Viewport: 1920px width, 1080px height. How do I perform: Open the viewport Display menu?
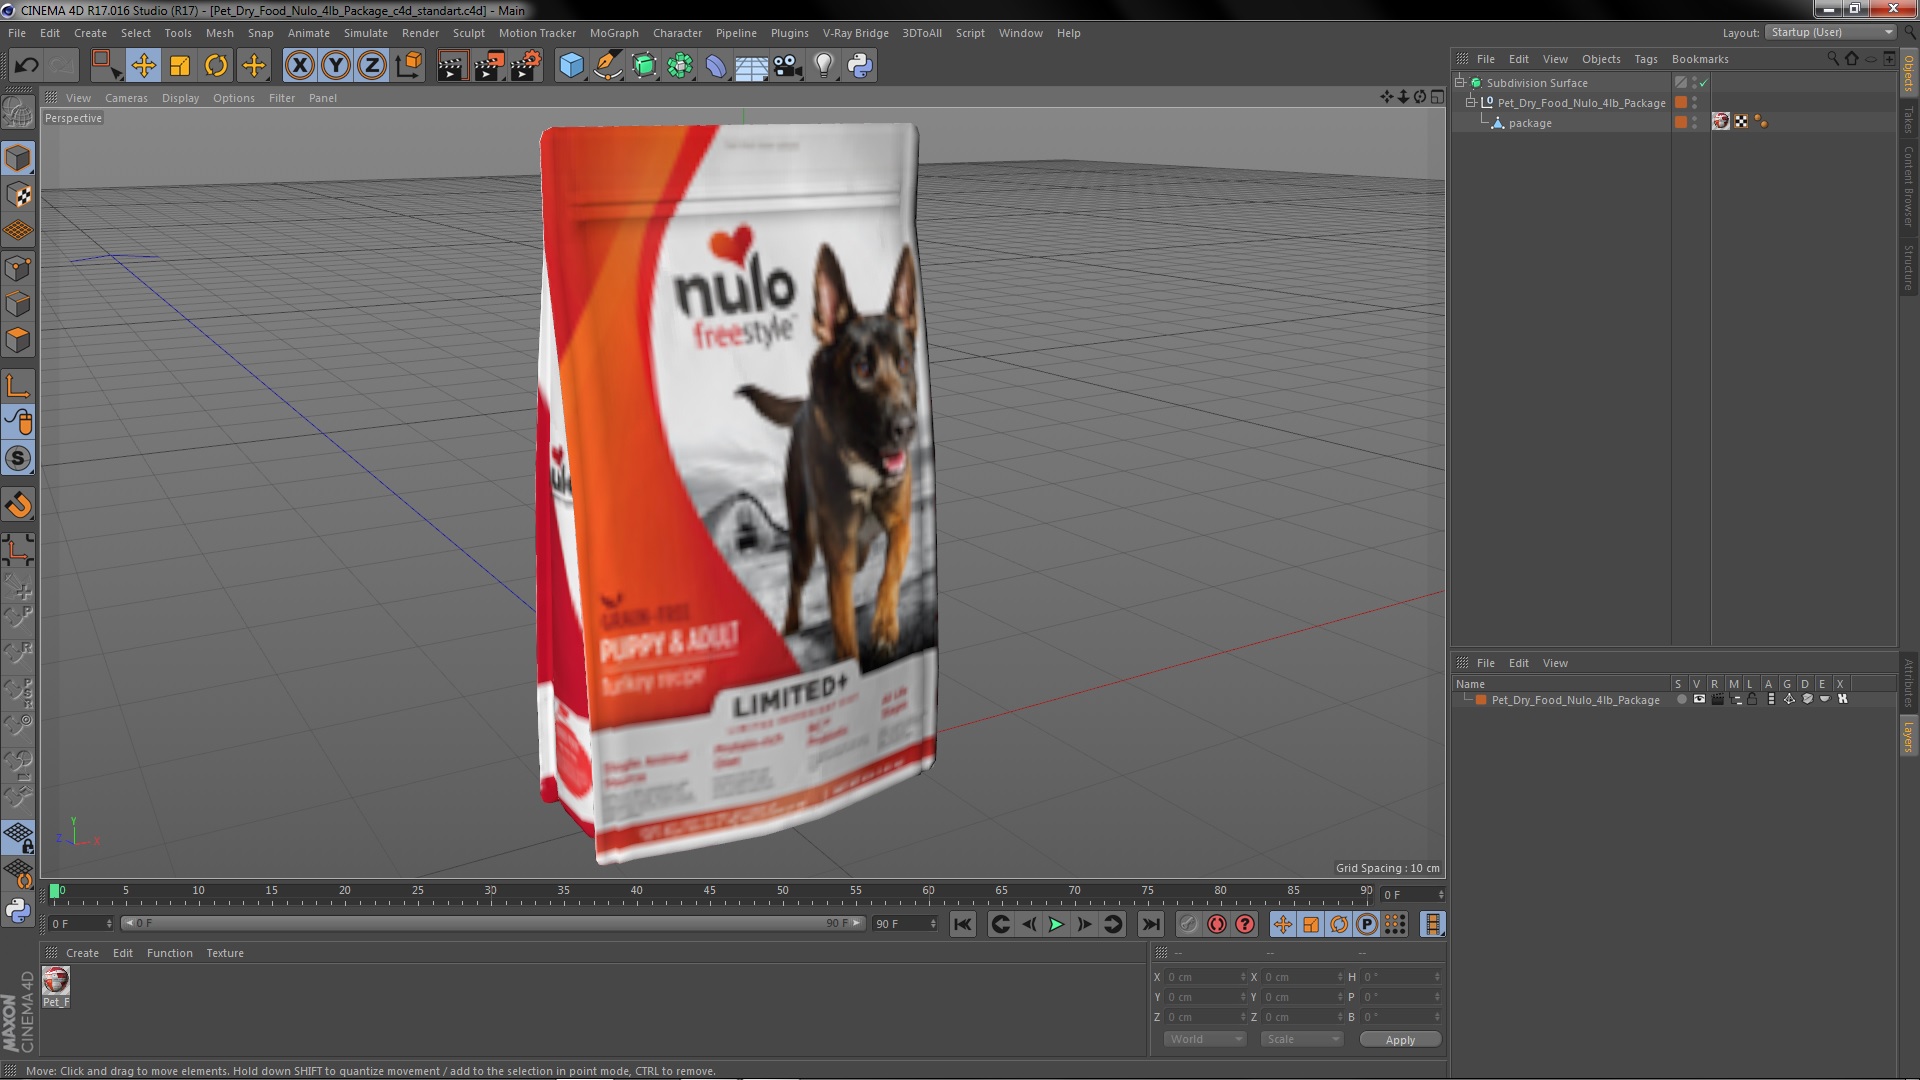180,98
